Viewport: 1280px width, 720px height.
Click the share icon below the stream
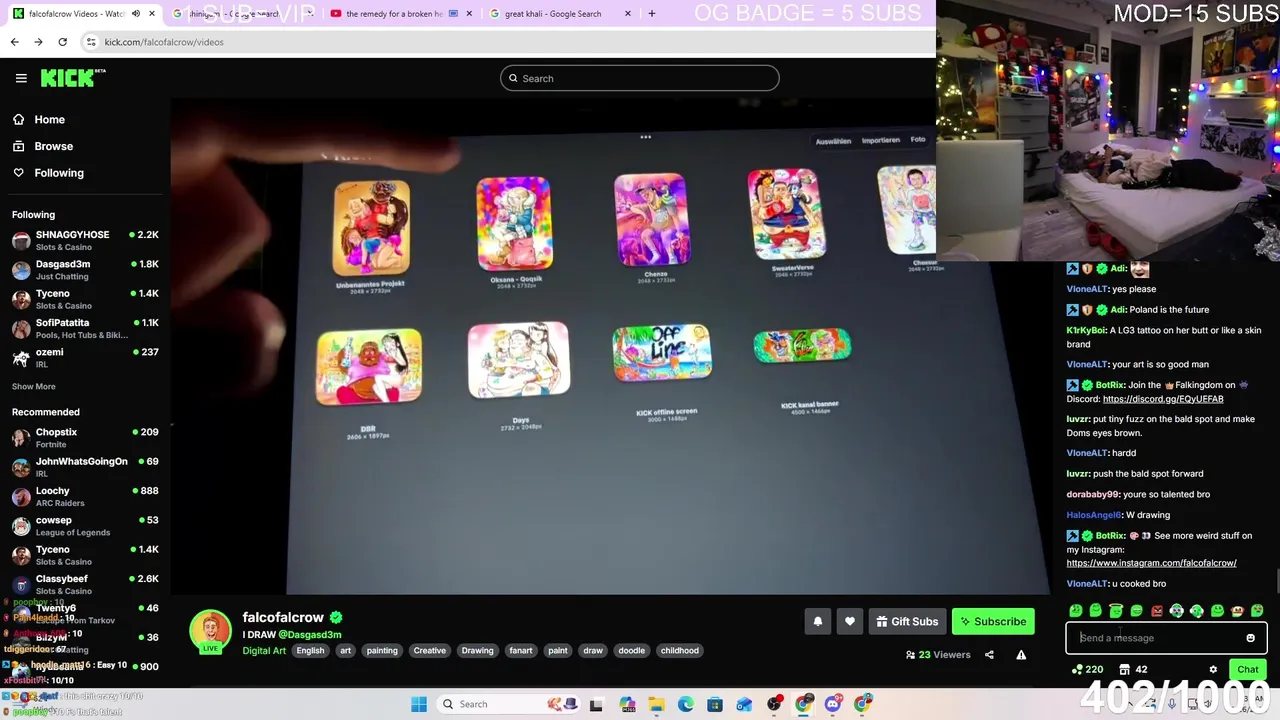[989, 655]
